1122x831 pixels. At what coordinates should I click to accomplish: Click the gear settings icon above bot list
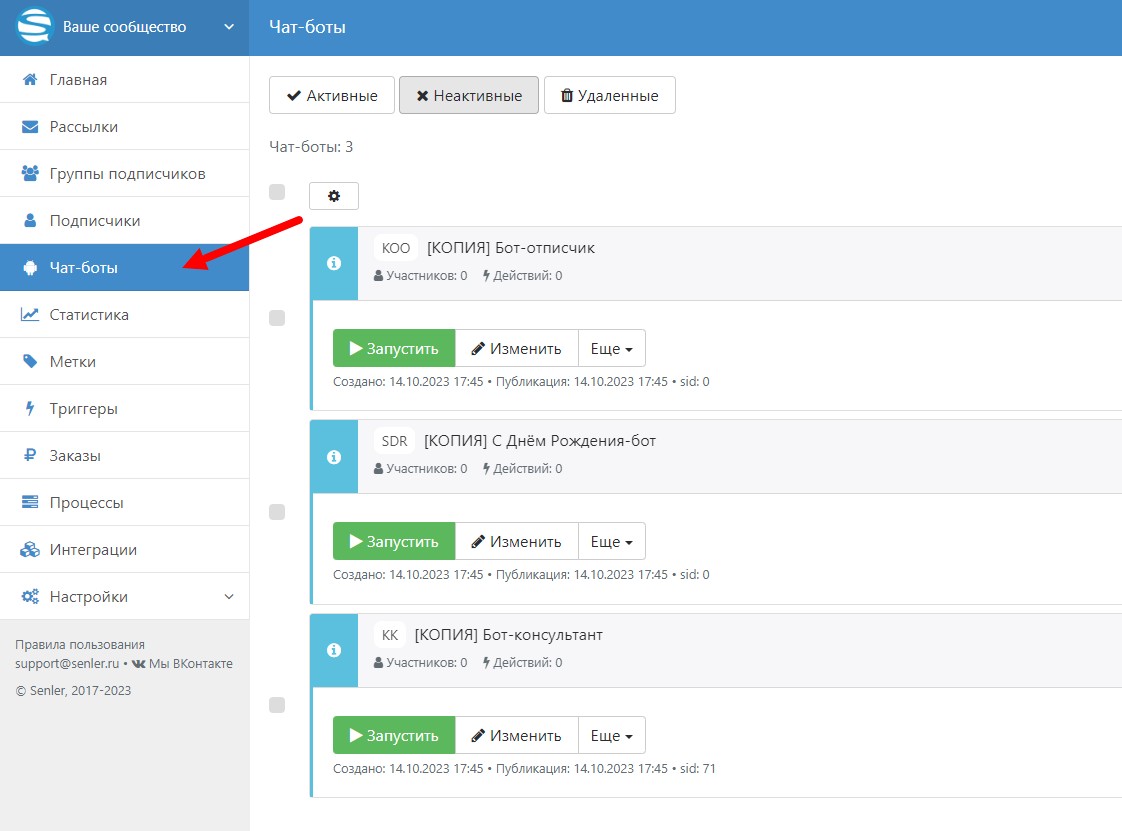(x=334, y=196)
